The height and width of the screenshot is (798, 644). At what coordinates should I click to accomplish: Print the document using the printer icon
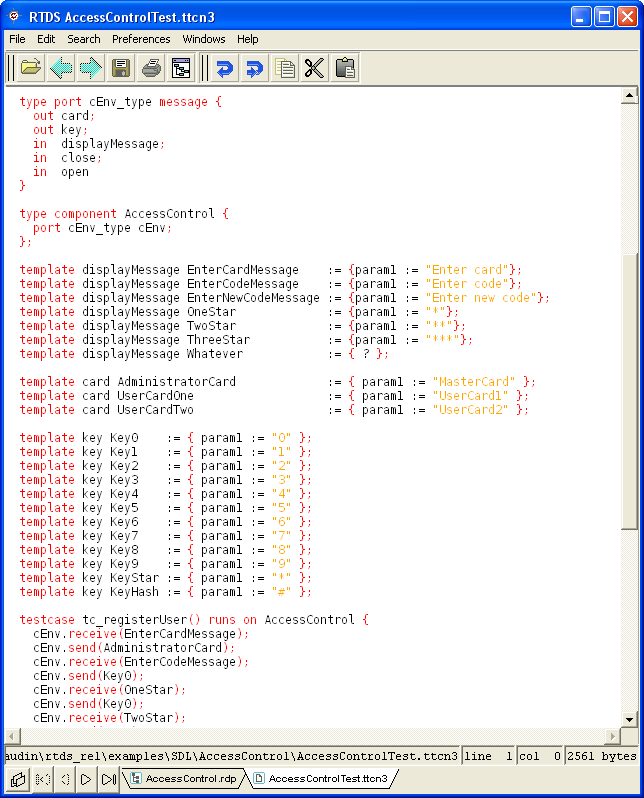point(151,68)
